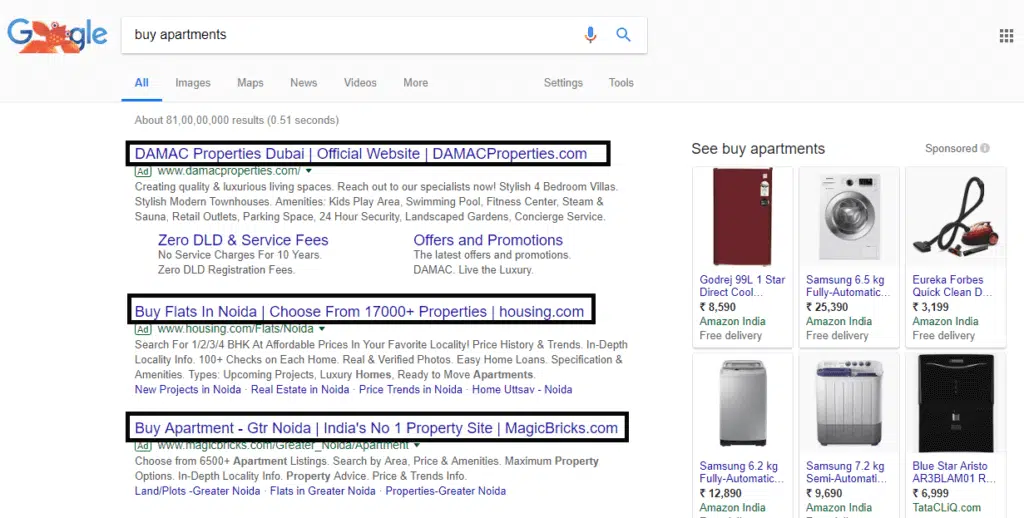Click the Google logo
Screen dimensions: 1024x518
(x=57, y=35)
